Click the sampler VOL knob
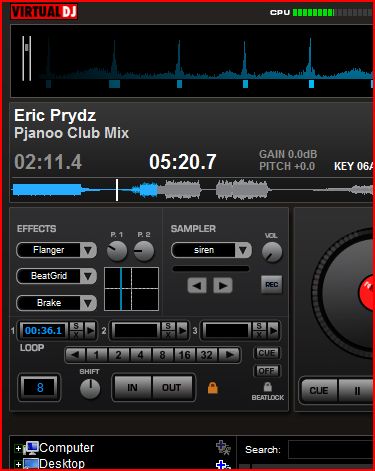The width and height of the screenshot is (375, 471). [272, 252]
